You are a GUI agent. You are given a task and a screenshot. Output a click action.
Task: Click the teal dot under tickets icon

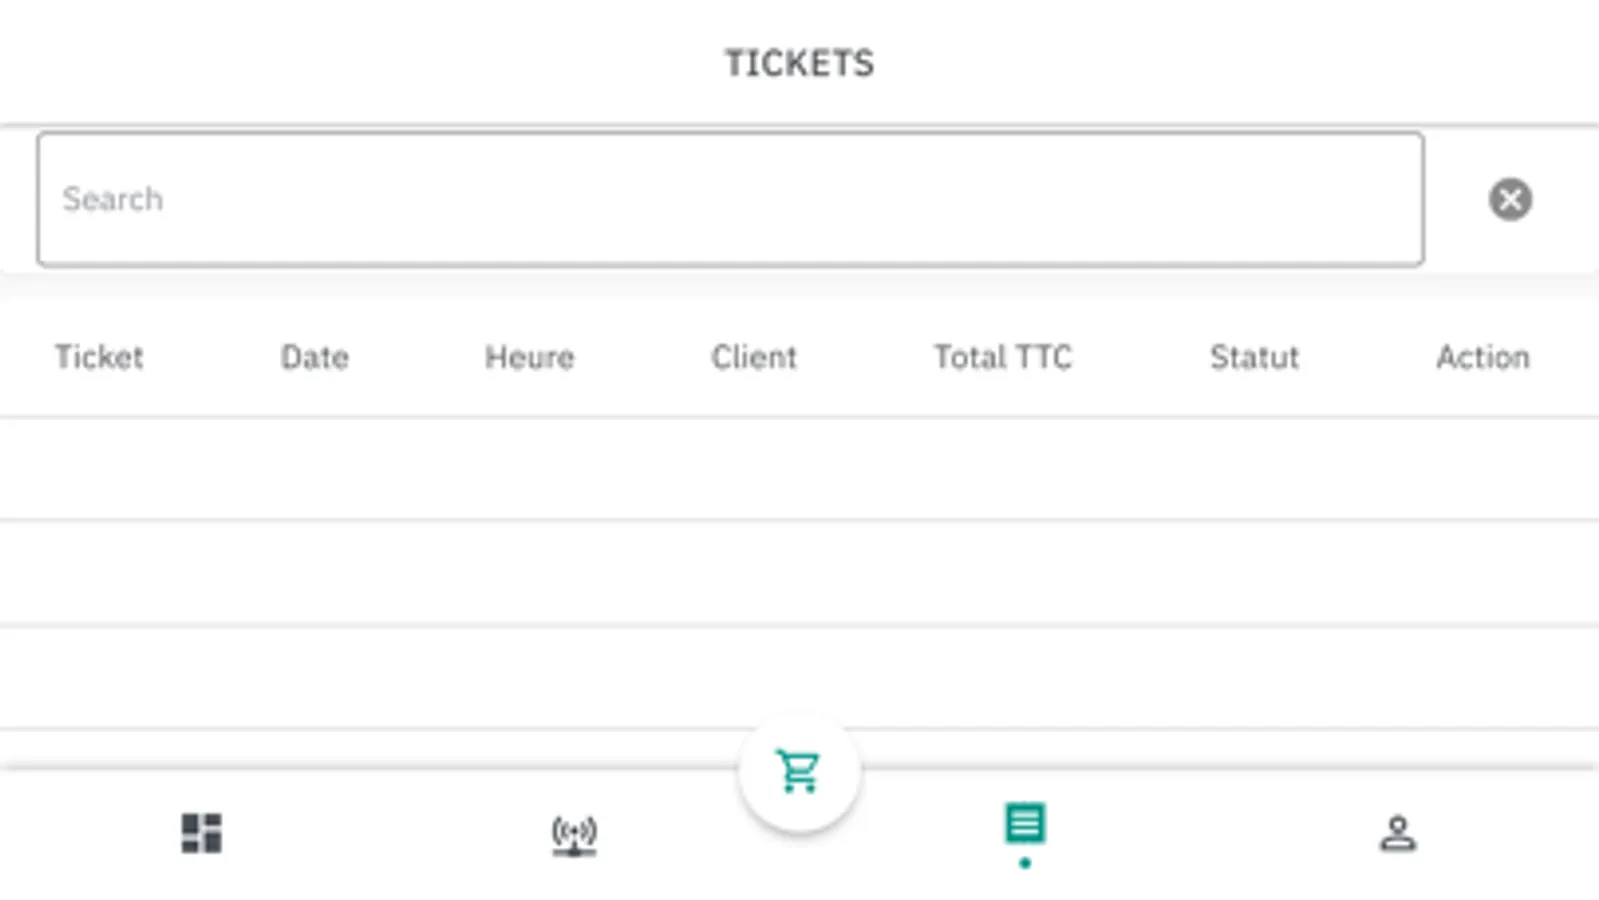(1025, 863)
